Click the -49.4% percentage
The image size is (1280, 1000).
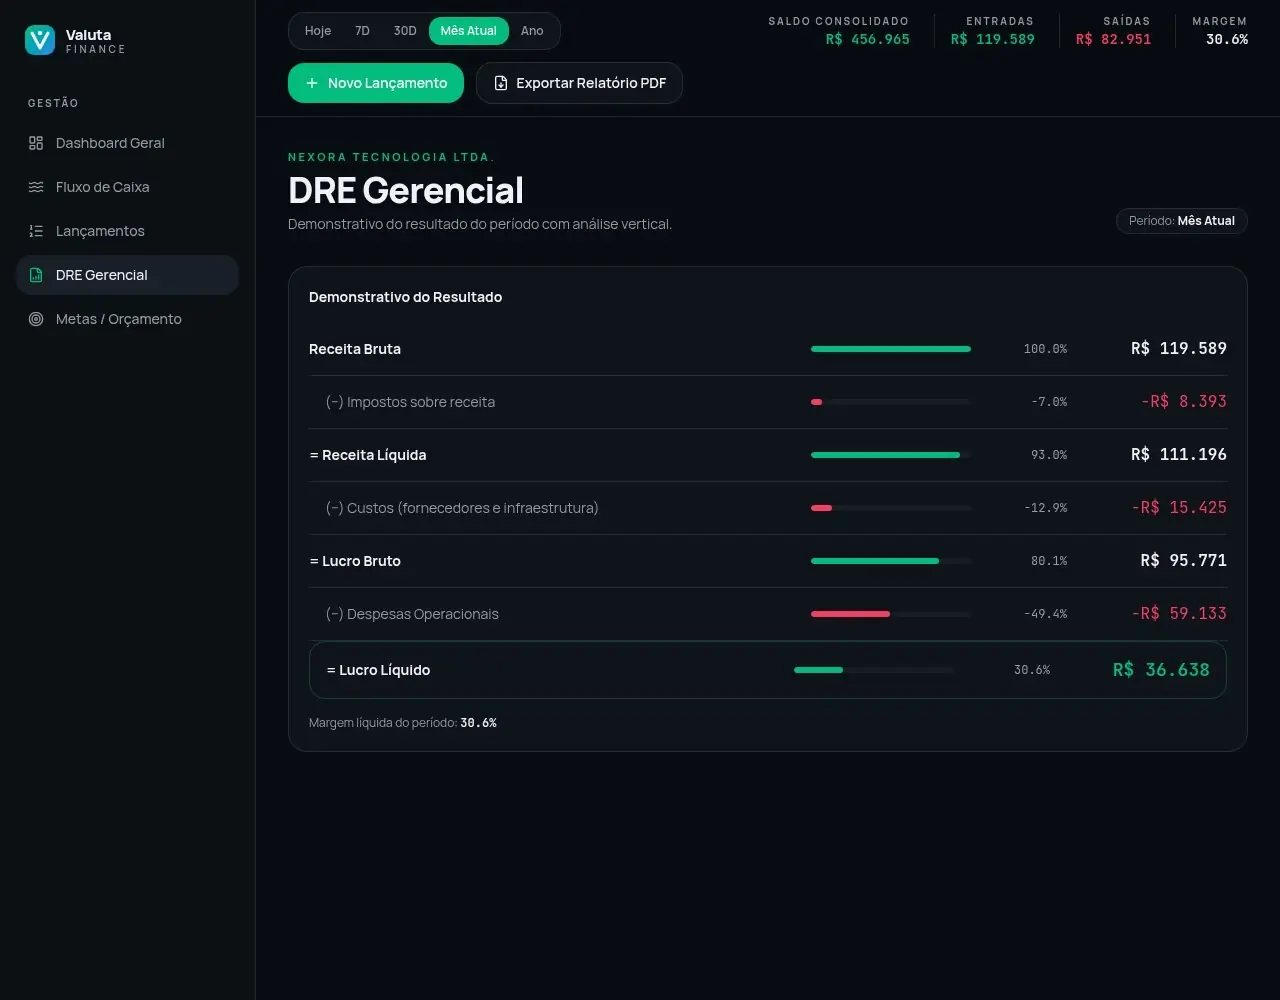pos(1045,614)
